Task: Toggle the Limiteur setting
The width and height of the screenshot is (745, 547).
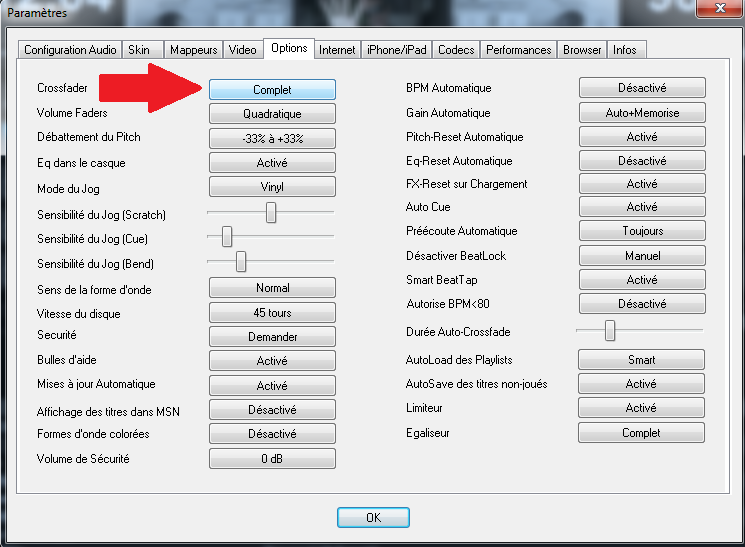Action: pos(641,408)
